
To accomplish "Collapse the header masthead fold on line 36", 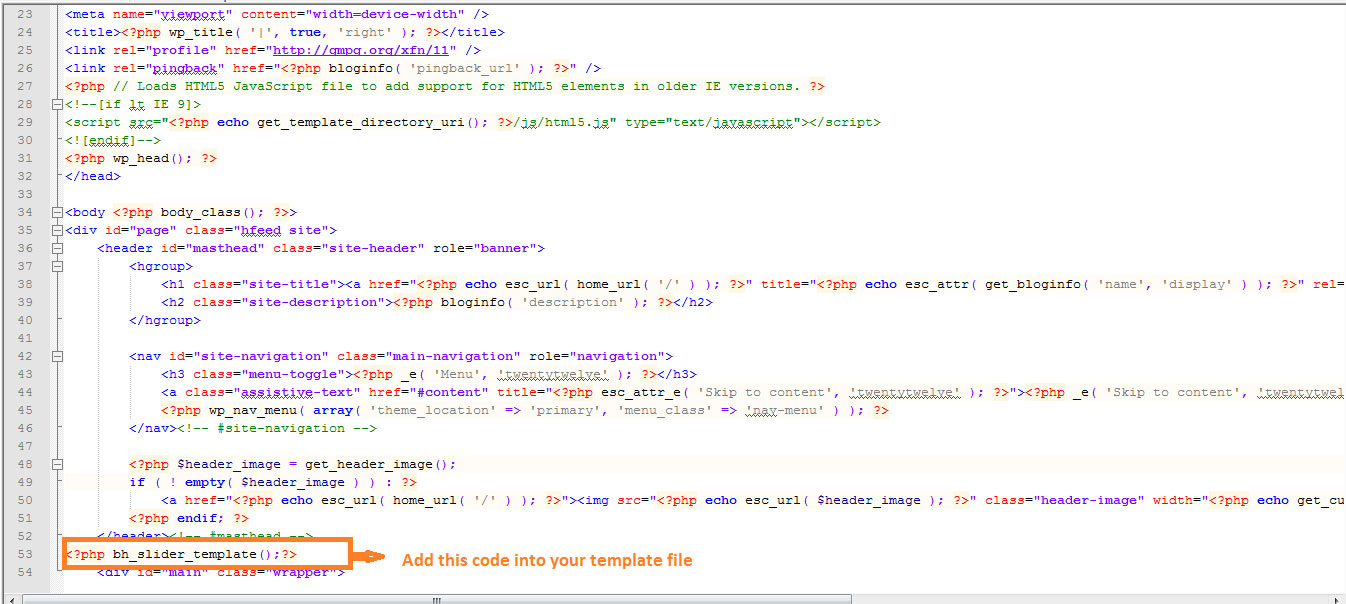I will point(56,248).
